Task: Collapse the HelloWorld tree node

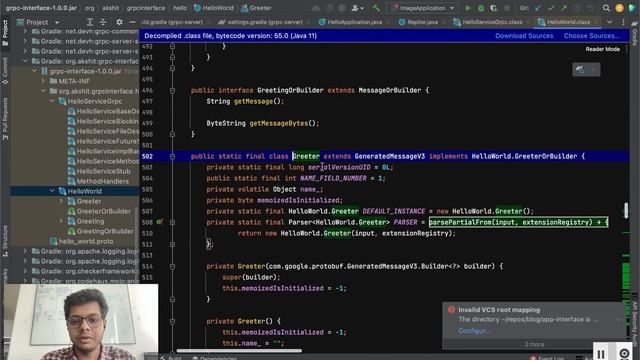Action: coord(52,191)
